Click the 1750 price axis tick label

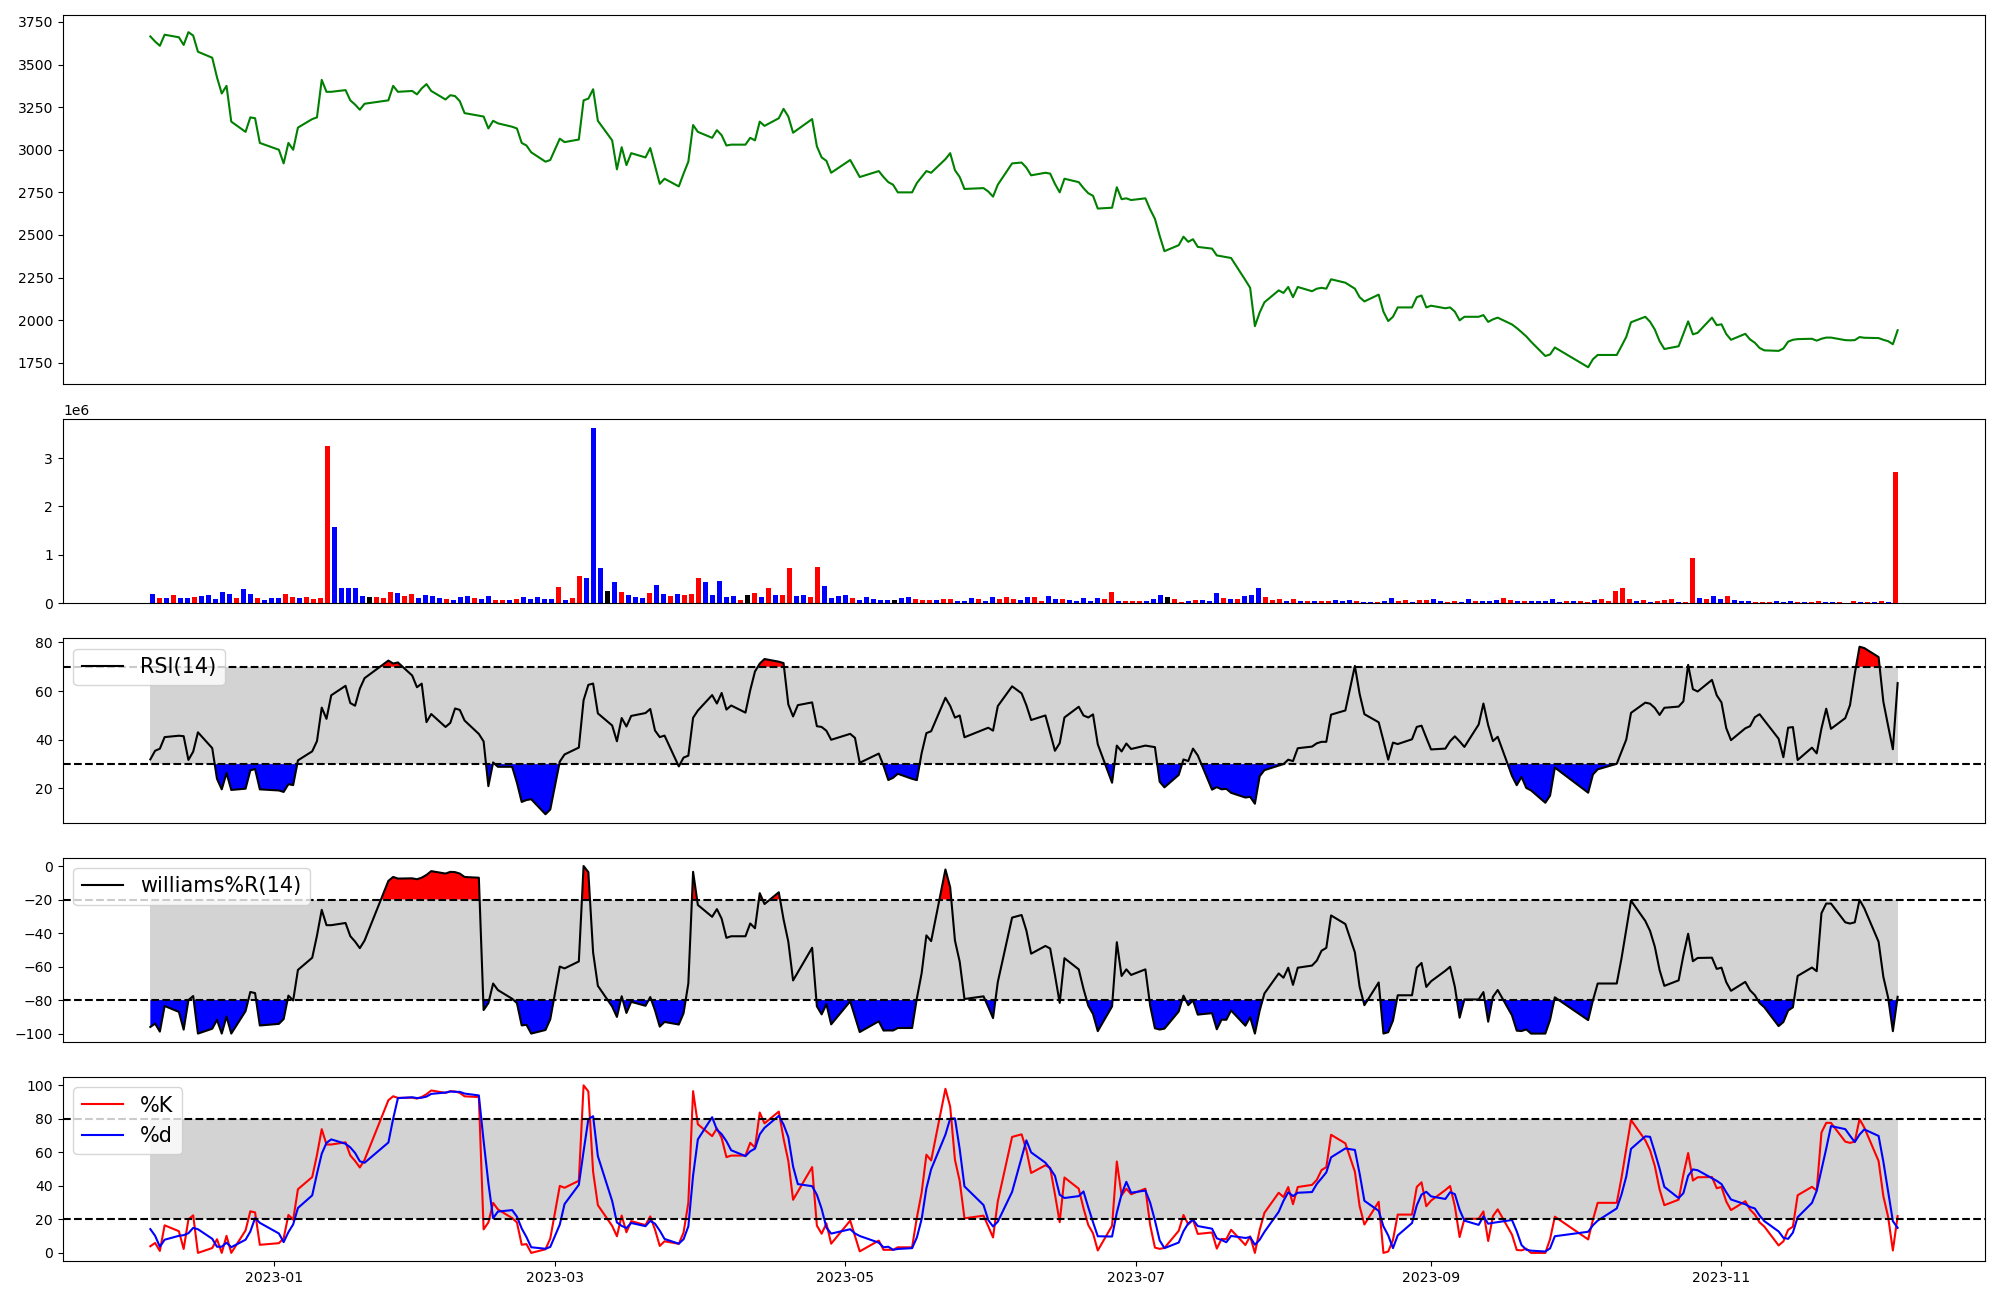pos(35,363)
